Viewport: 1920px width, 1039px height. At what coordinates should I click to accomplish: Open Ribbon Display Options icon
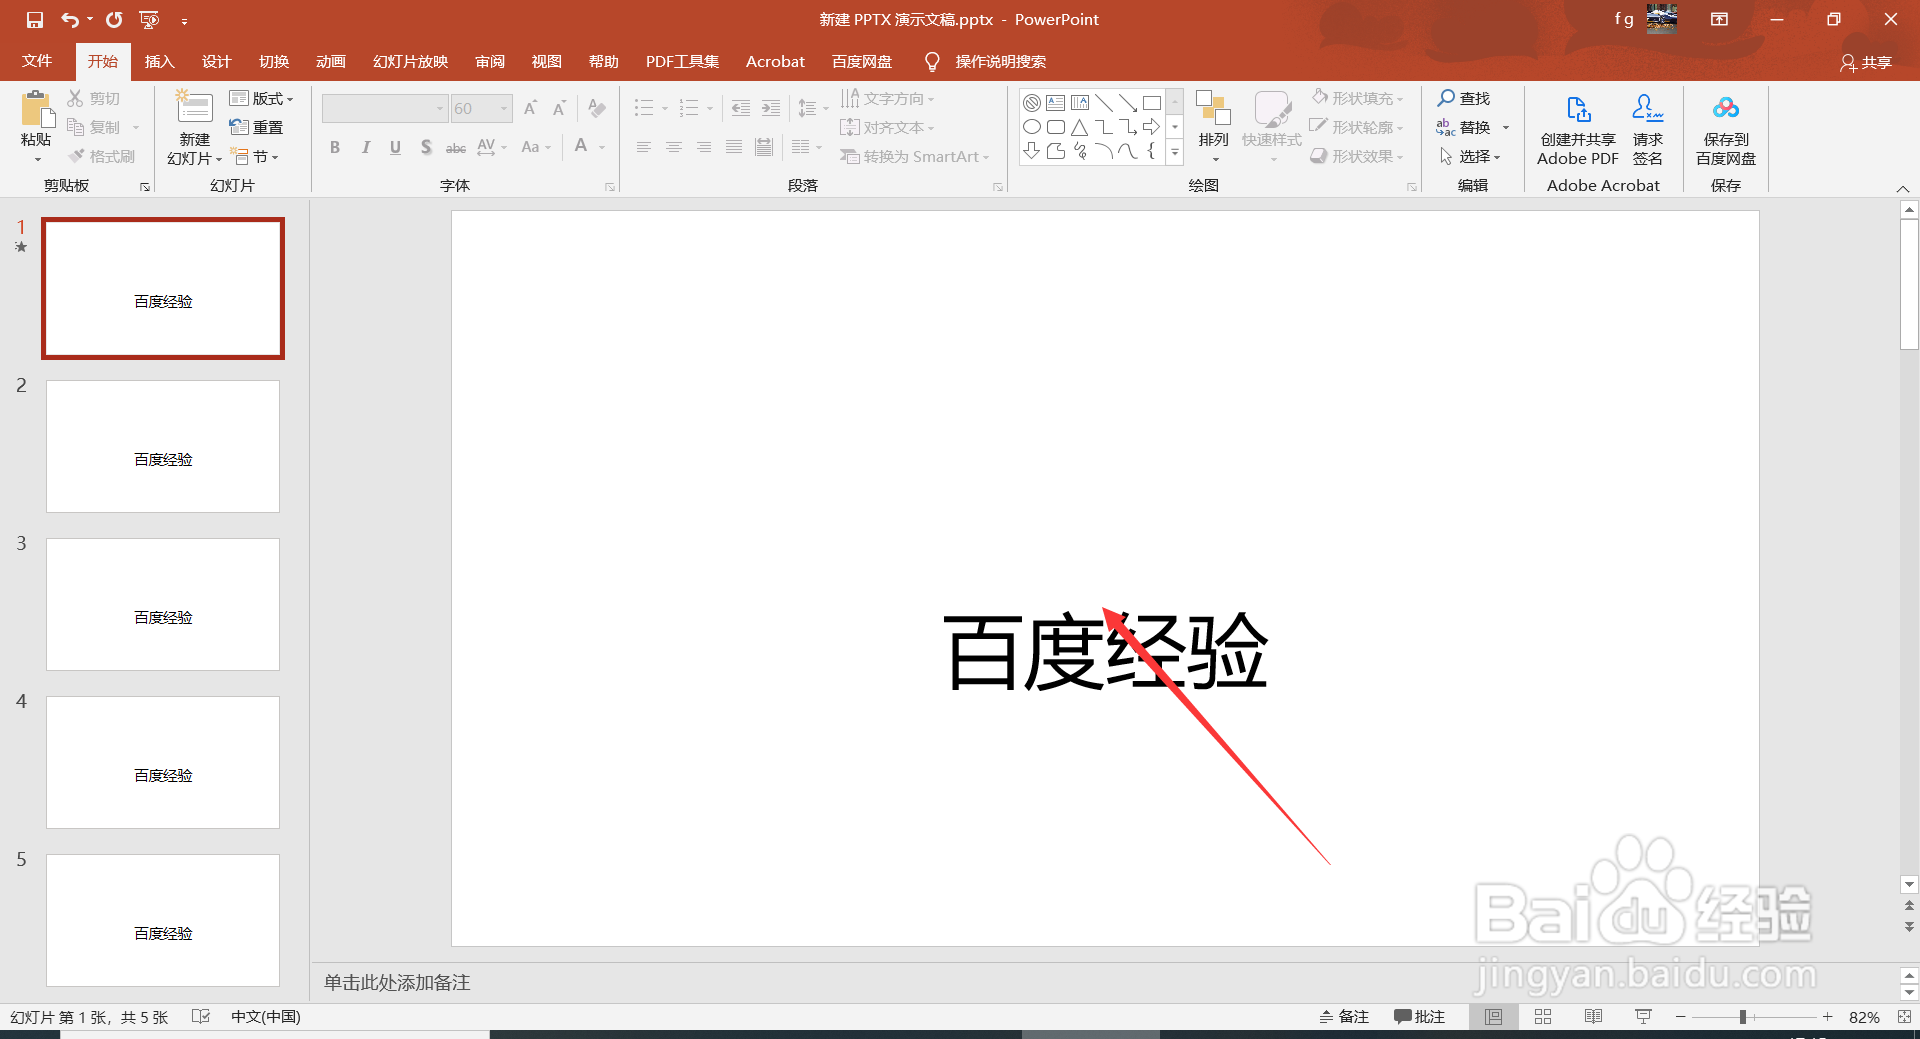click(1720, 20)
